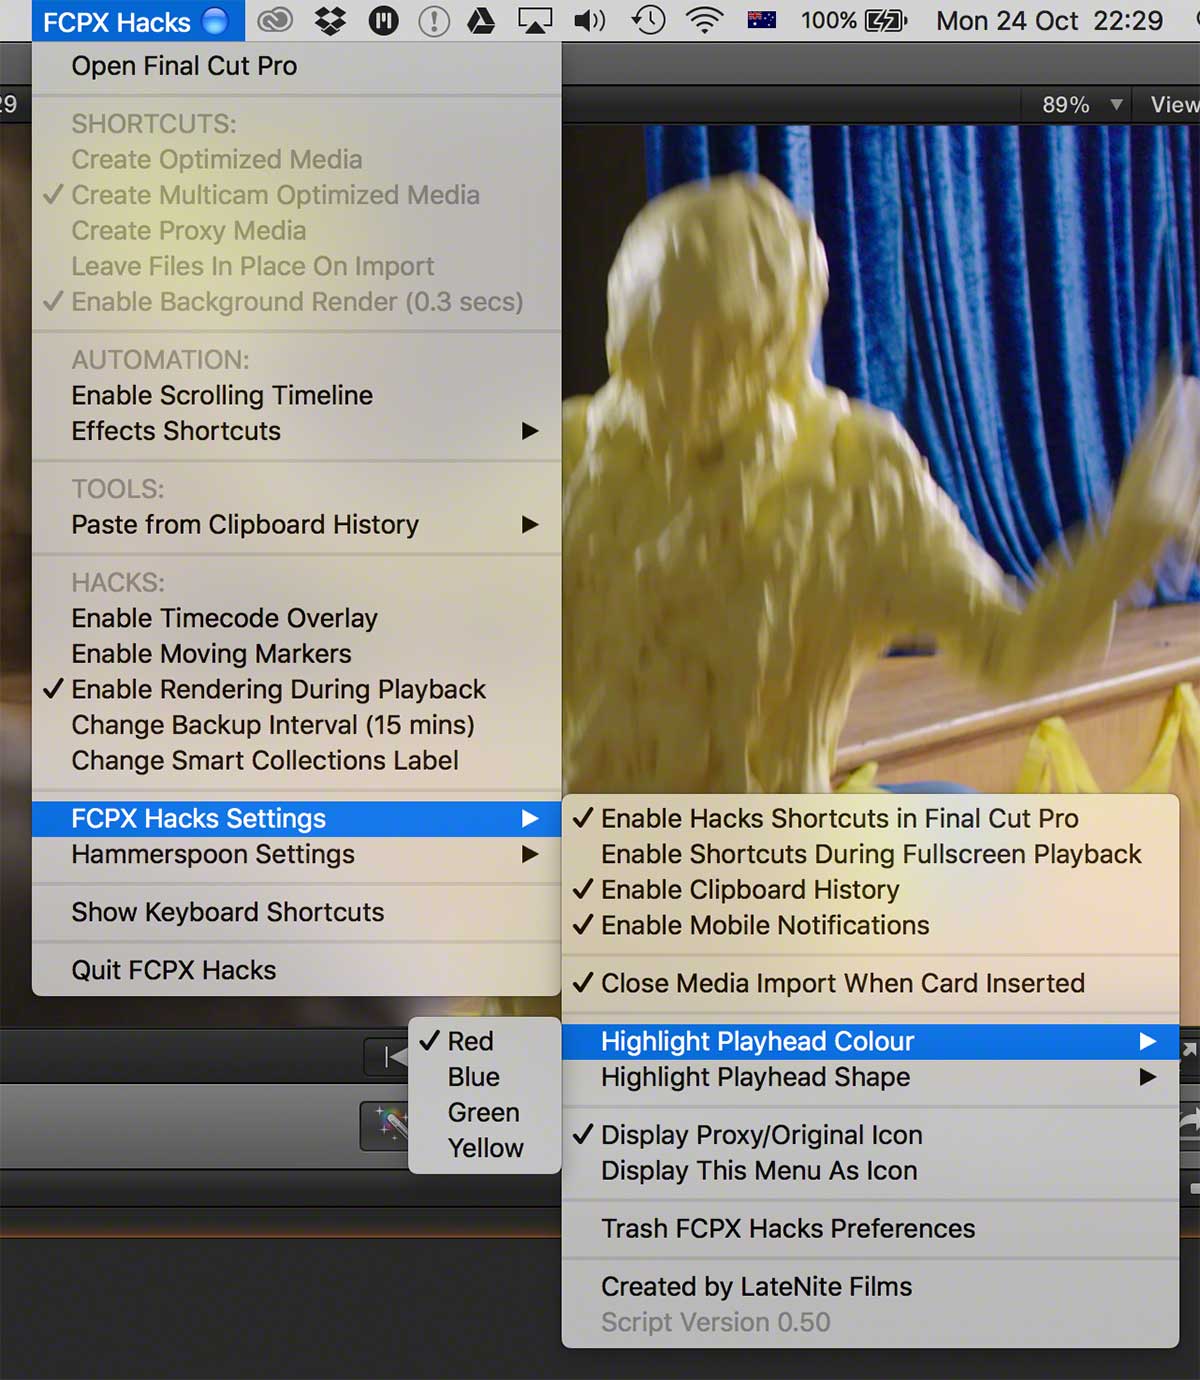Image resolution: width=1200 pixels, height=1380 pixels.
Task: Expand Paste from Clipboard History submenu
Action: [296, 525]
